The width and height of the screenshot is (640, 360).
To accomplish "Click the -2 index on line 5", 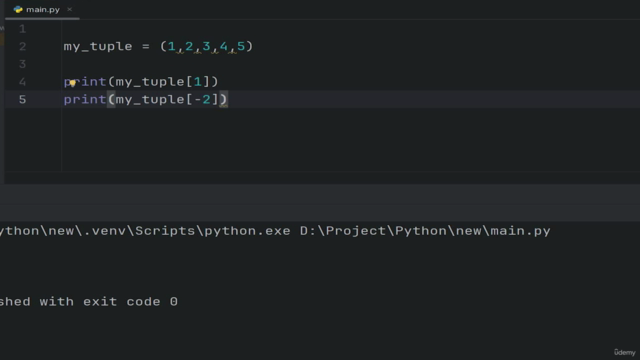I will (202, 99).
